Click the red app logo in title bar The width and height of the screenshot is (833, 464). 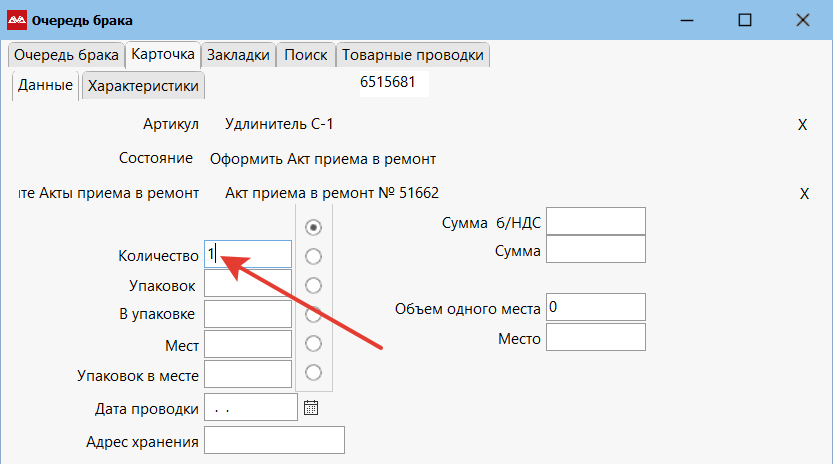(17, 20)
